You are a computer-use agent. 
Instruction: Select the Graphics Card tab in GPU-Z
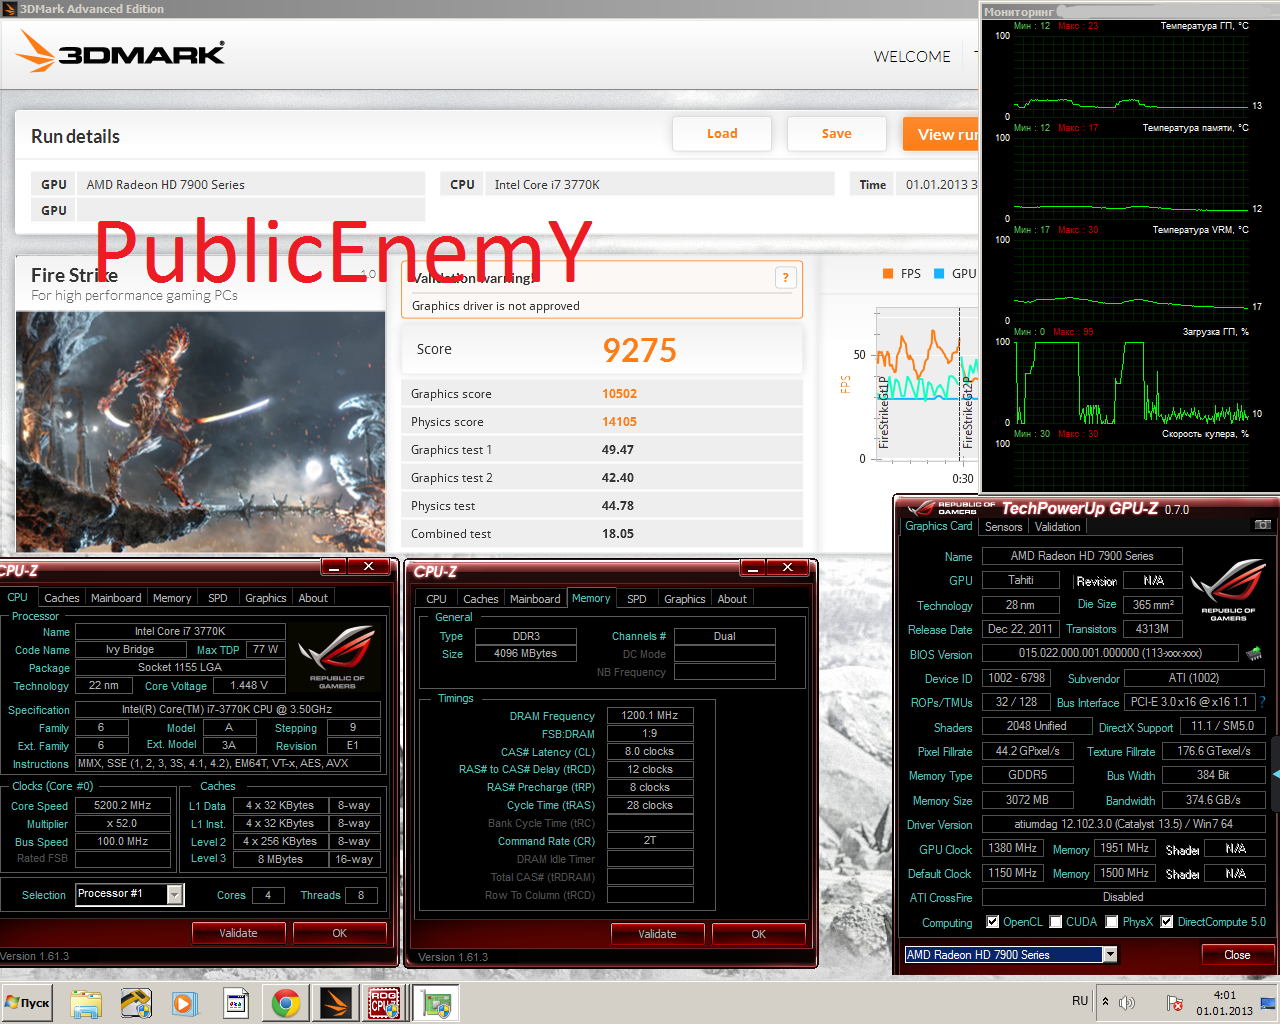pos(939,526)
